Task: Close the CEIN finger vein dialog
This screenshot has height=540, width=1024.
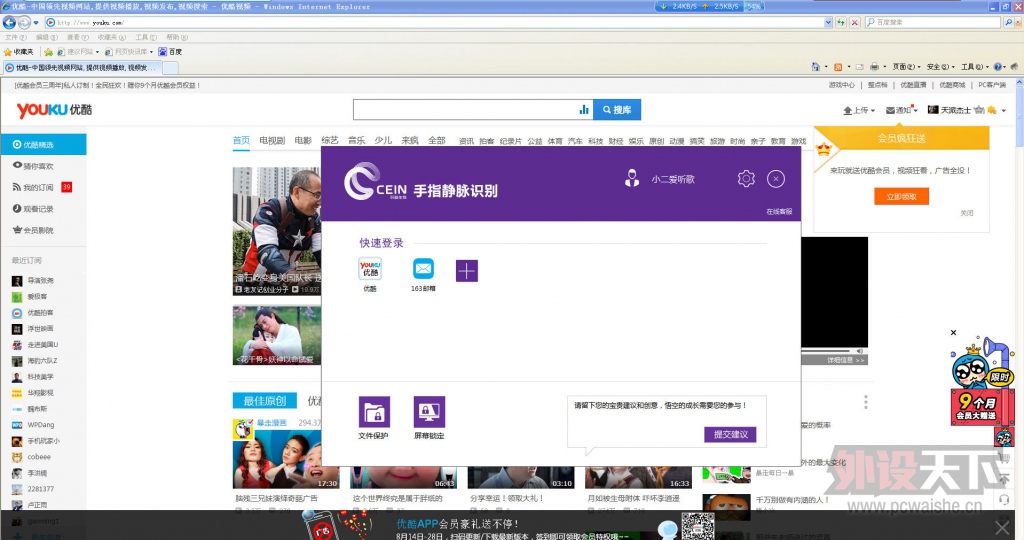Action: pyautogui.click(x=776, y=179)
